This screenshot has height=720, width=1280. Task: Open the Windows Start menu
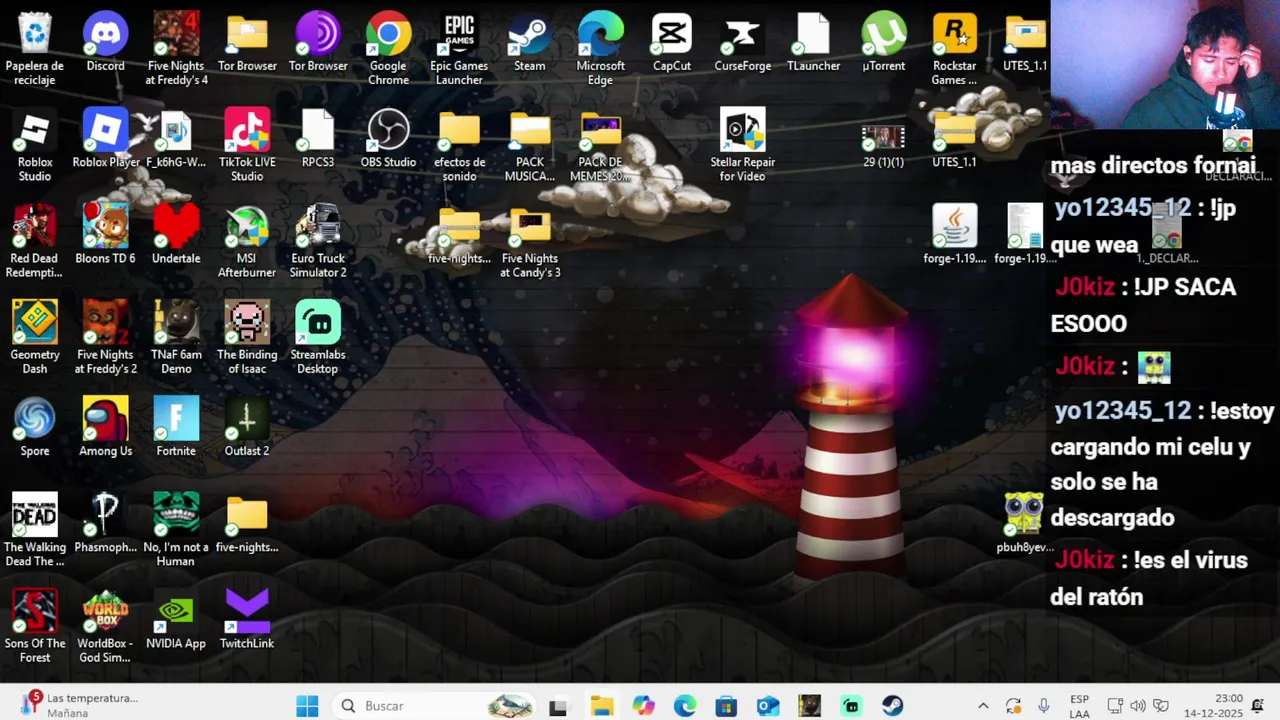click(307, 706)
